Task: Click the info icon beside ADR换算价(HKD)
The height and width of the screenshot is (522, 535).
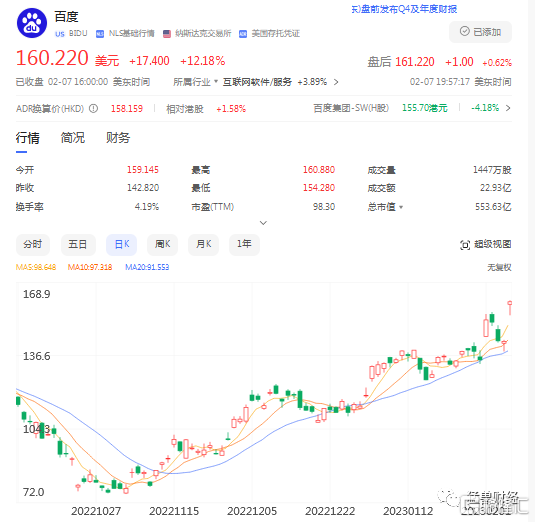Action: [x=93, y=108]
